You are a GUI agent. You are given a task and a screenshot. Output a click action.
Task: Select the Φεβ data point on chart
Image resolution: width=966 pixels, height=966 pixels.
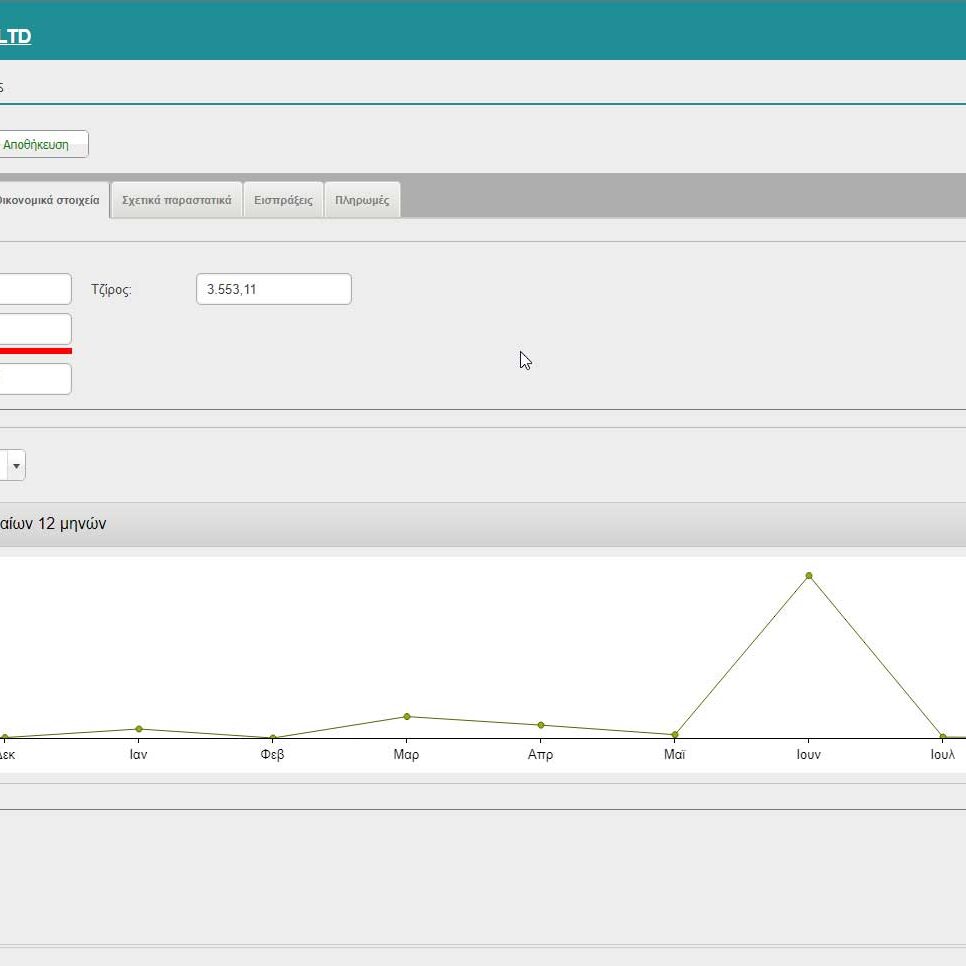point(273,738)
